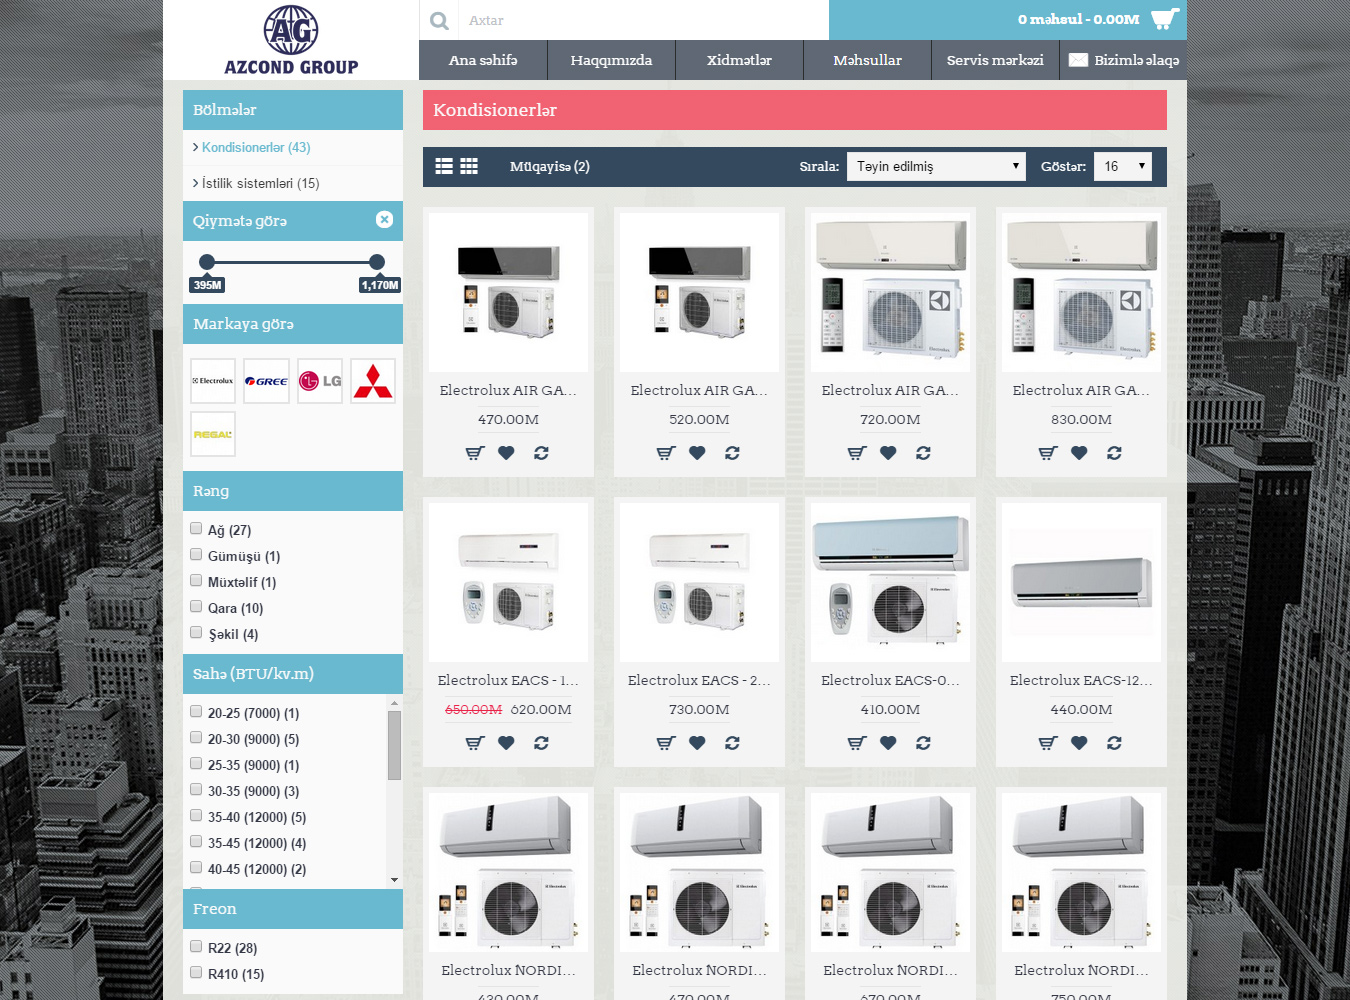Tick the R22 (28) freon checkbox
Image resolution: width=1350 pixels, height=1000 pixels.
pyautogui.click(x=196, y=947)
